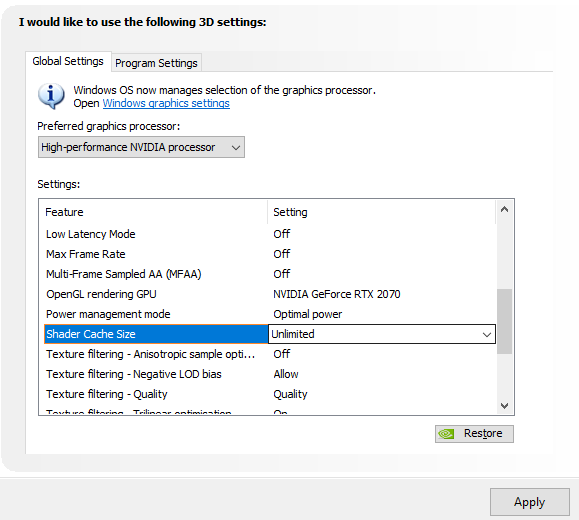This screenshot has height=520, width=579.
Task: Click the NVIDIA logo on Restore button
Action: (x=446, y=434)
